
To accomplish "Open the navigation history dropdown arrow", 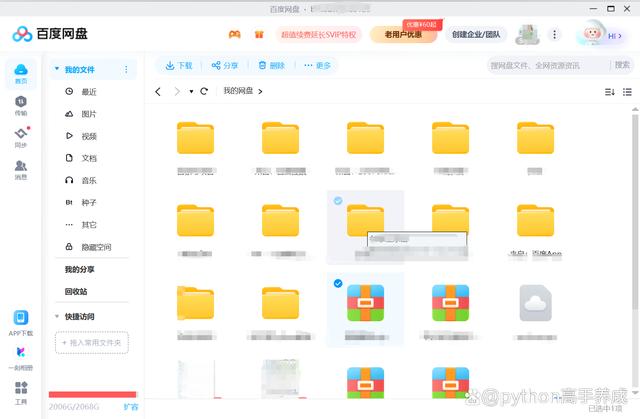I will point(191,91).
